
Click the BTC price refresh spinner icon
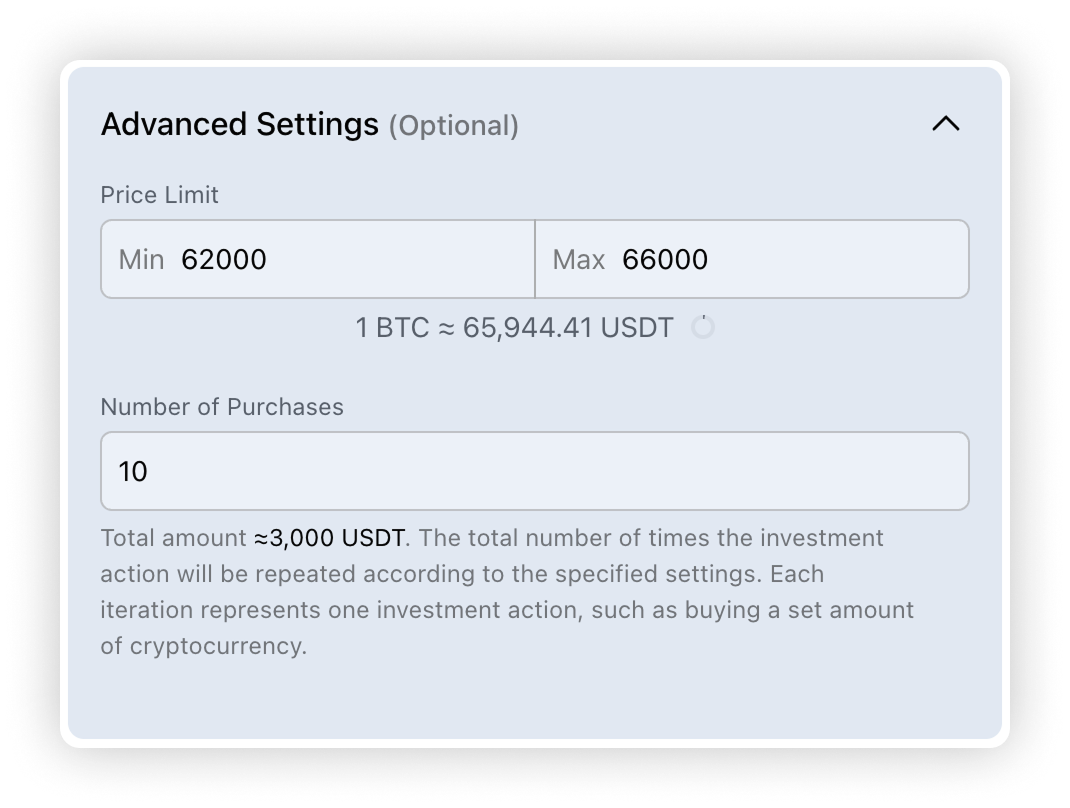703,327
